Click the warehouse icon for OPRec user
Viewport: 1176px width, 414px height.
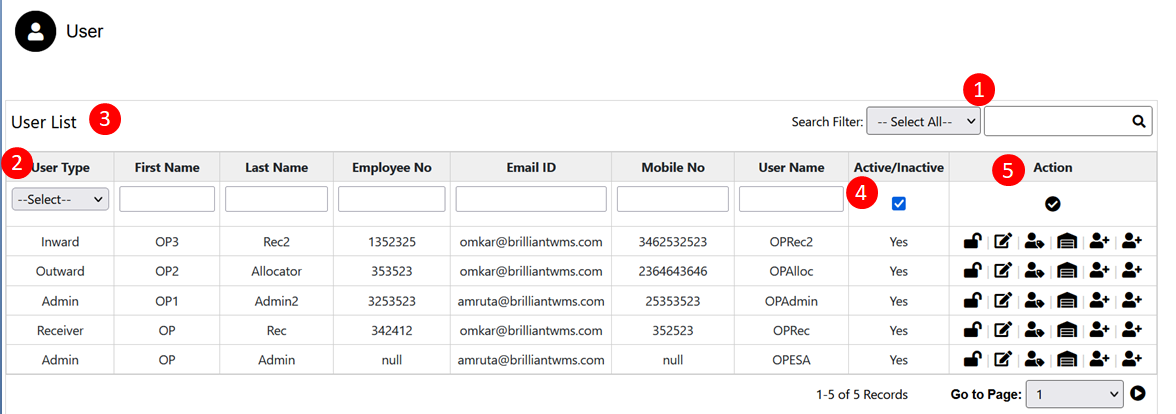pos(1067,329)
